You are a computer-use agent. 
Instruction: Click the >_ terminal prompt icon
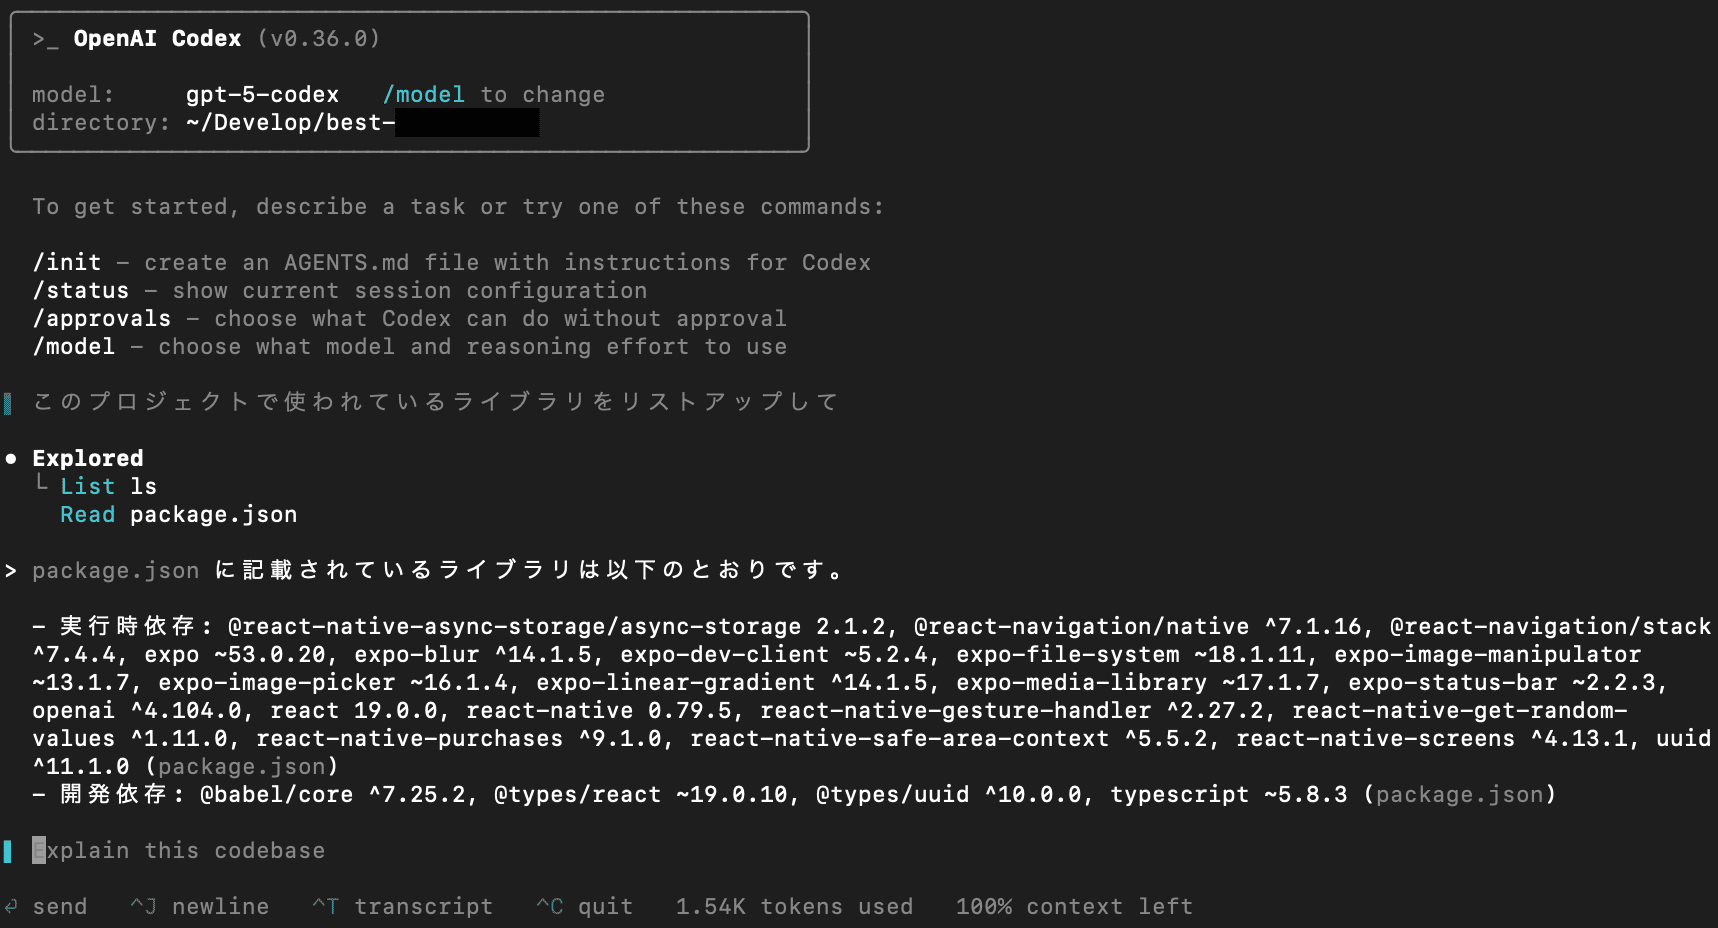45,39
